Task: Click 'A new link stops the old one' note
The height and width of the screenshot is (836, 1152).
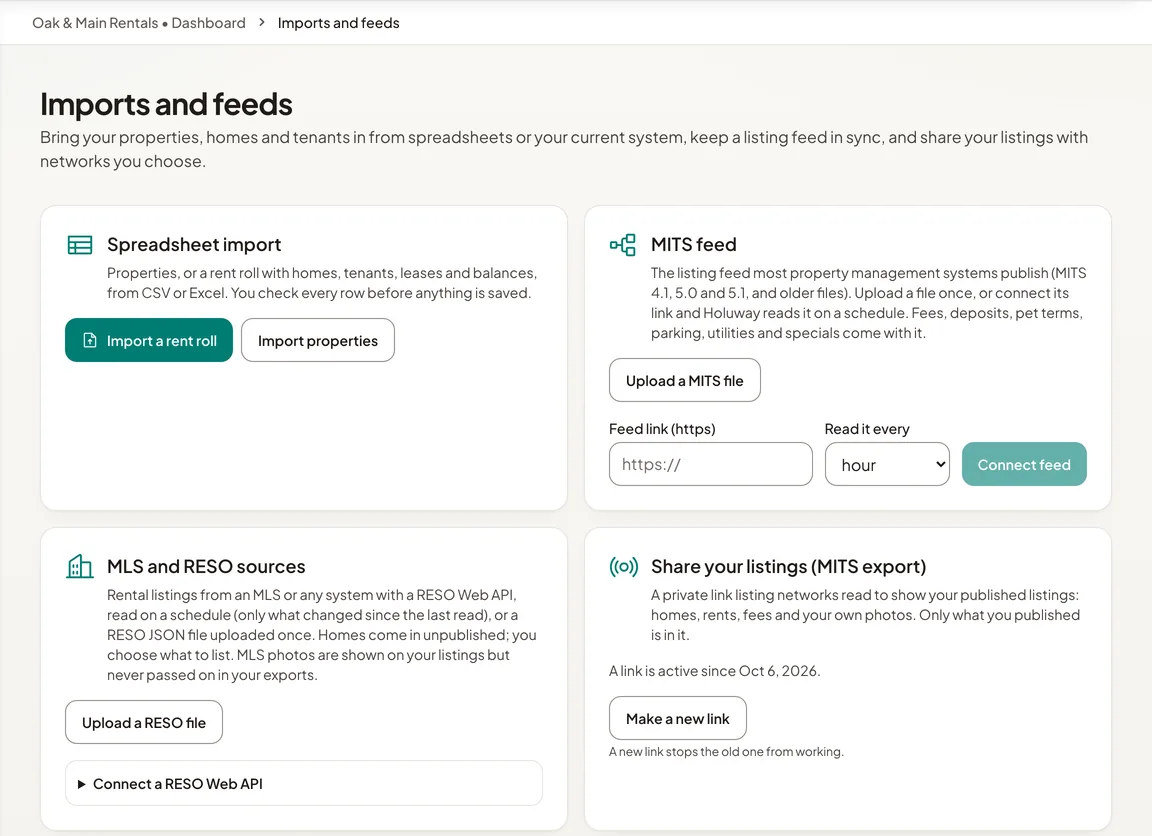Action: tap(726, 752)
